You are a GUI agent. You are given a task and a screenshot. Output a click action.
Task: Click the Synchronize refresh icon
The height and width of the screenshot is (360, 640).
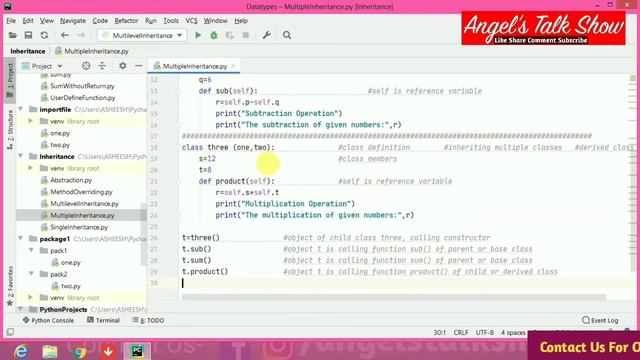point(44,36)
